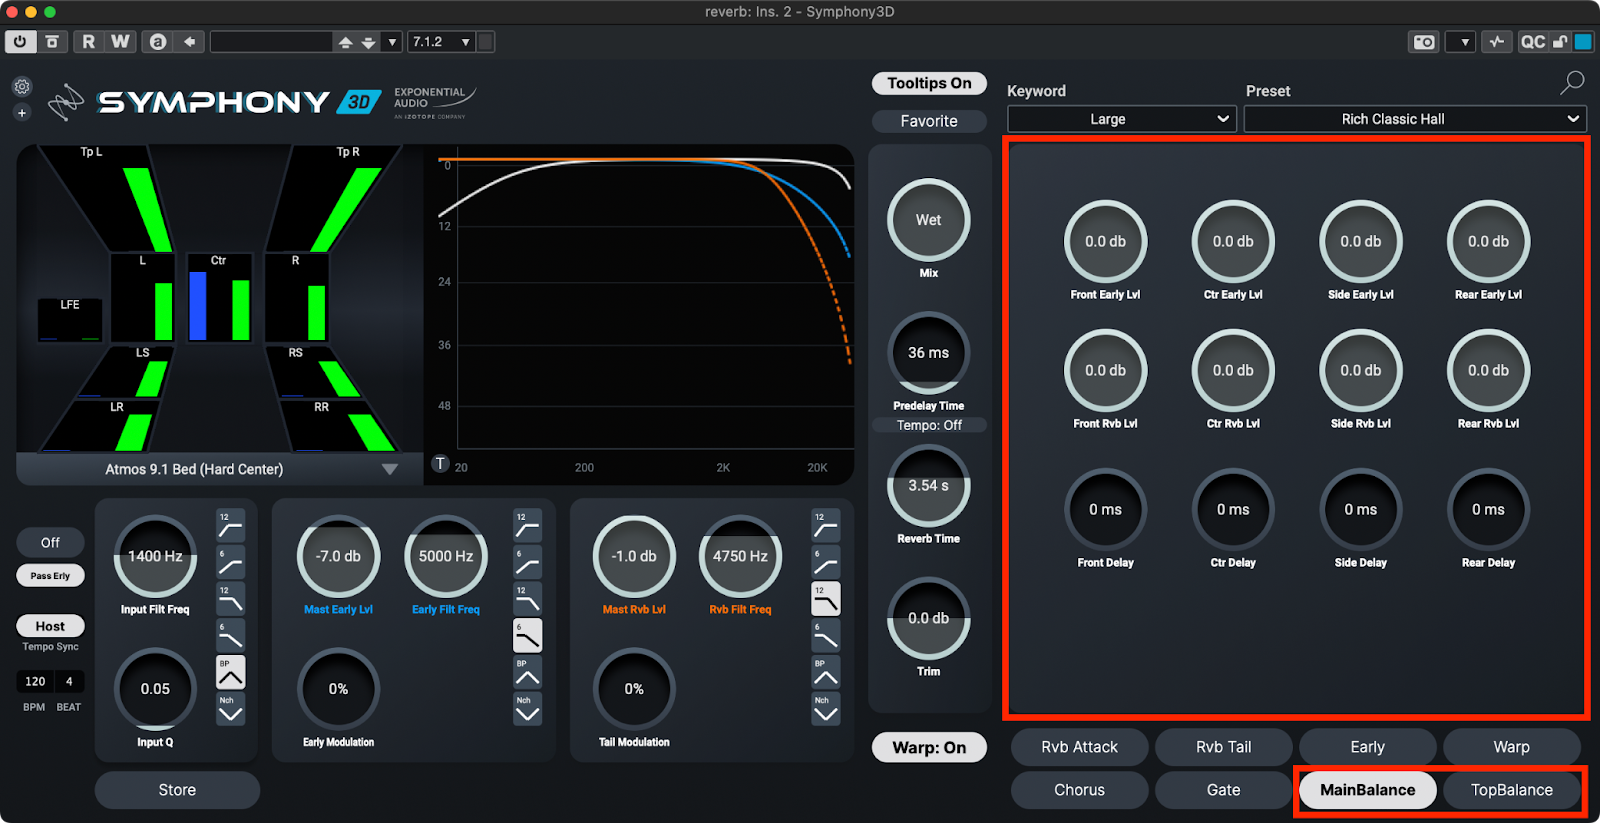Image resolution: width=1600 pixels, height=823 pixels.
Task: Switch to the Rvb Attack tab
Action: tap(1079, 747)
